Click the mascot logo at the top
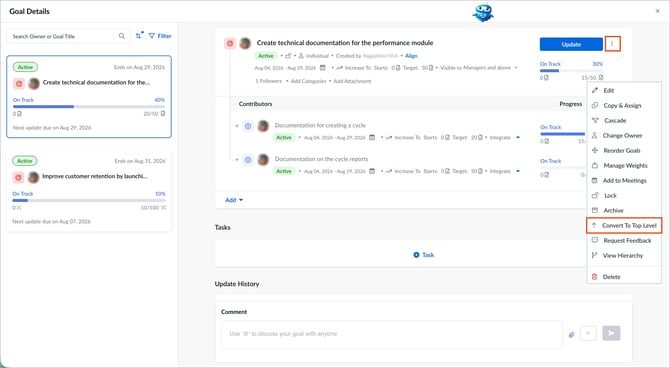670x368 pixels. point(483,12)
